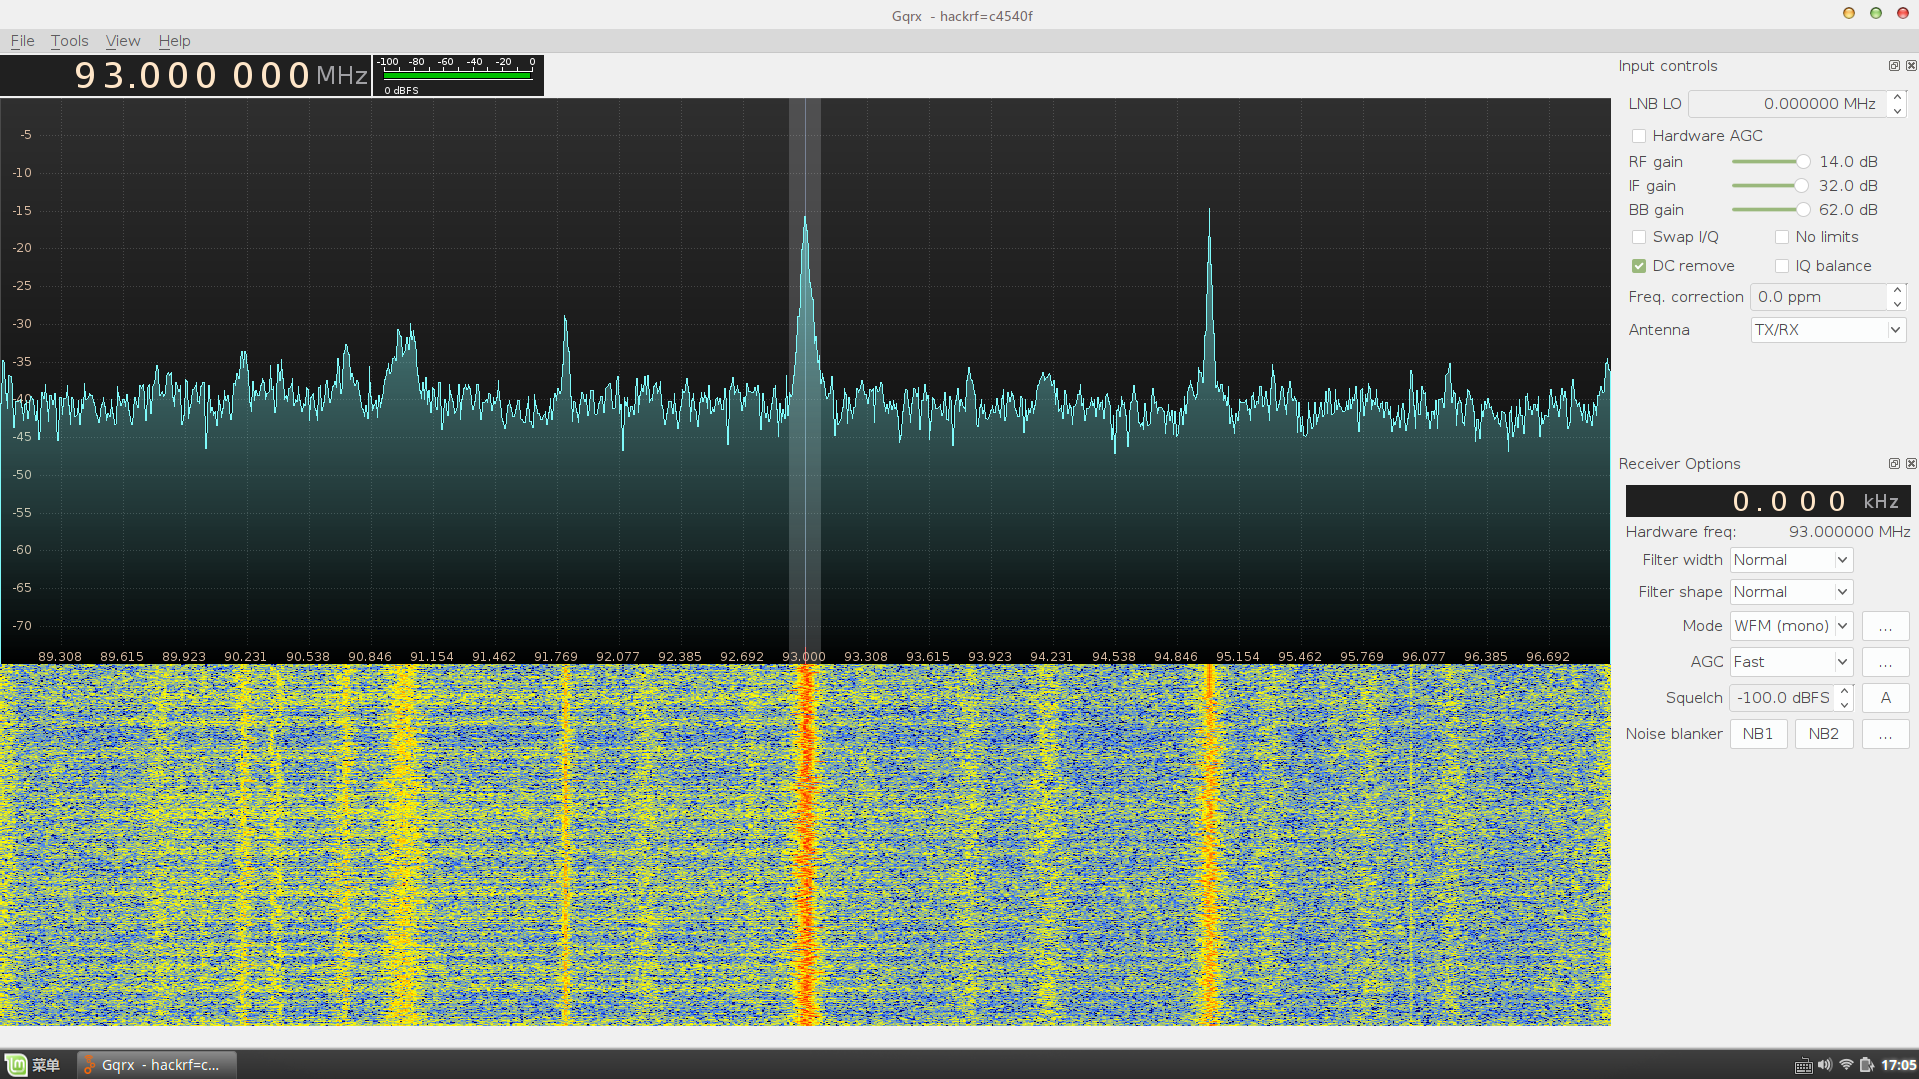This screenshot has height=1079, width=1919.
Task: Open AGC options button next to AGC
Action: (x=1885, y=662)
